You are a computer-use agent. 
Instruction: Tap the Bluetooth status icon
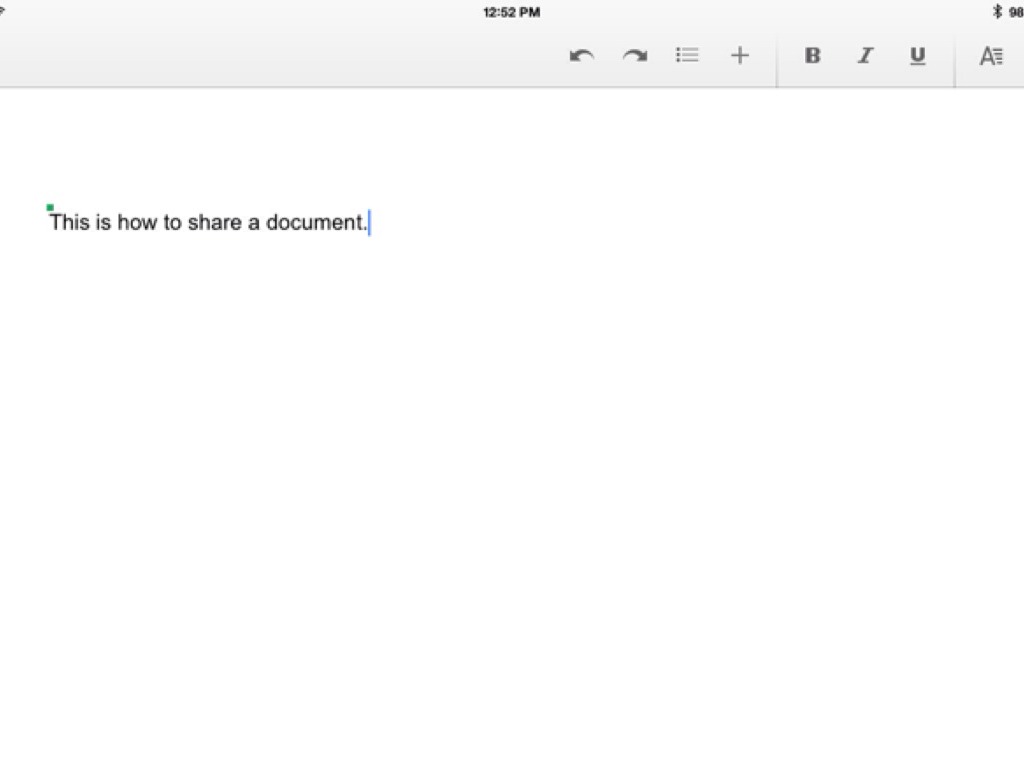point(997,12)
